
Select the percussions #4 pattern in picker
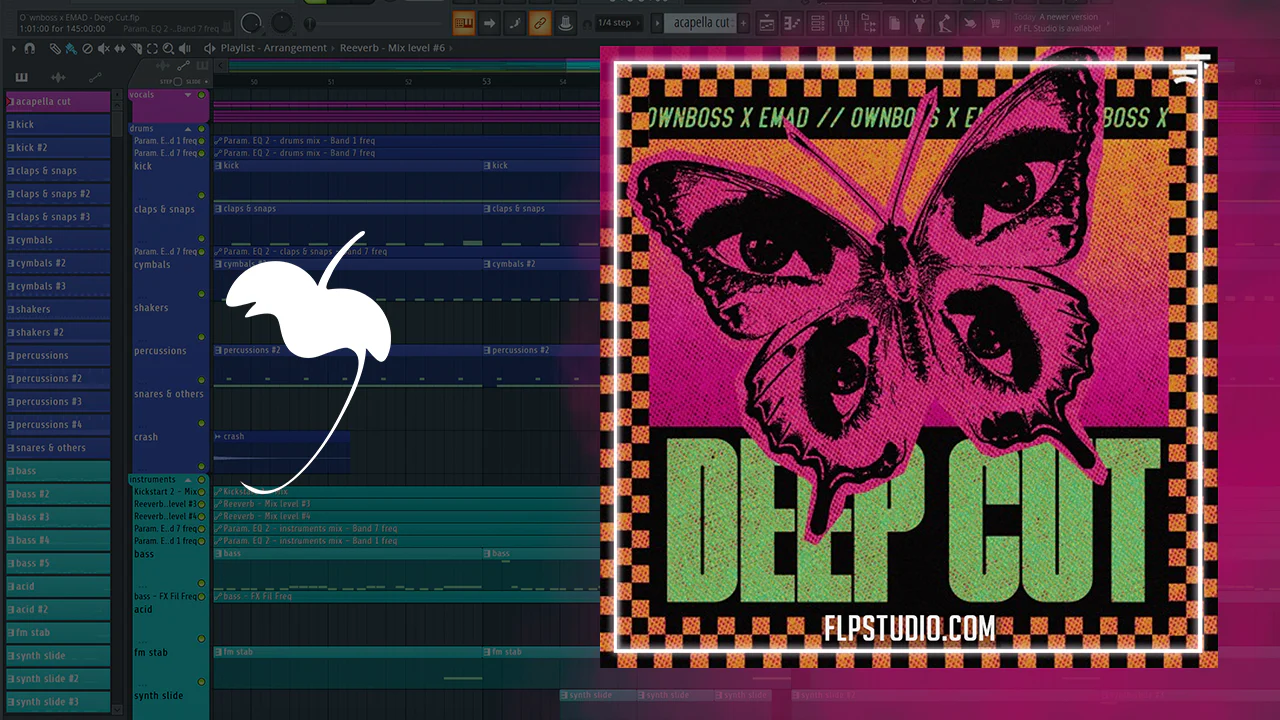tap(58, 425)
